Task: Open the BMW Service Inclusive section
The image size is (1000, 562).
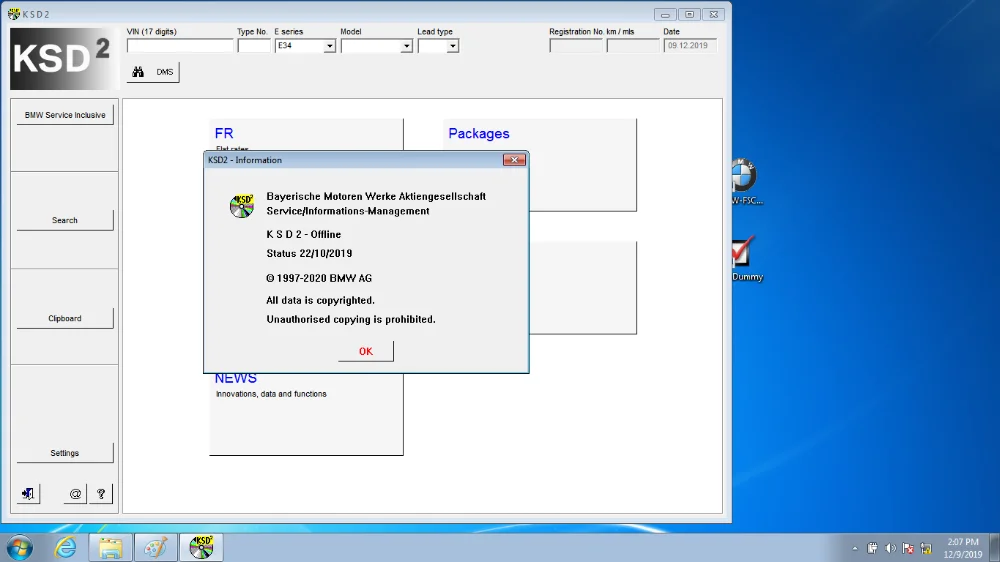Action: point(65,115)
